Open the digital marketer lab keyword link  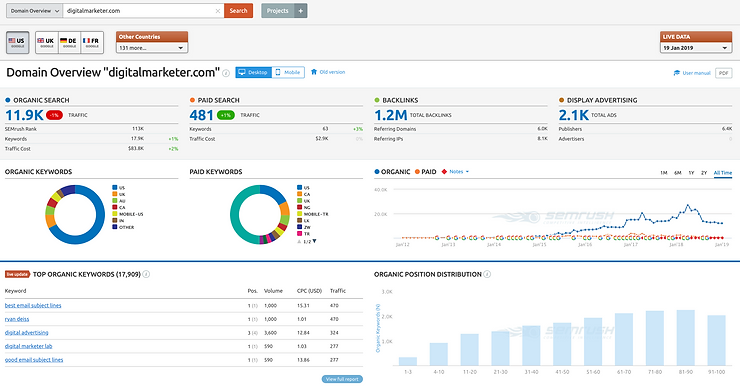(28, 346)
